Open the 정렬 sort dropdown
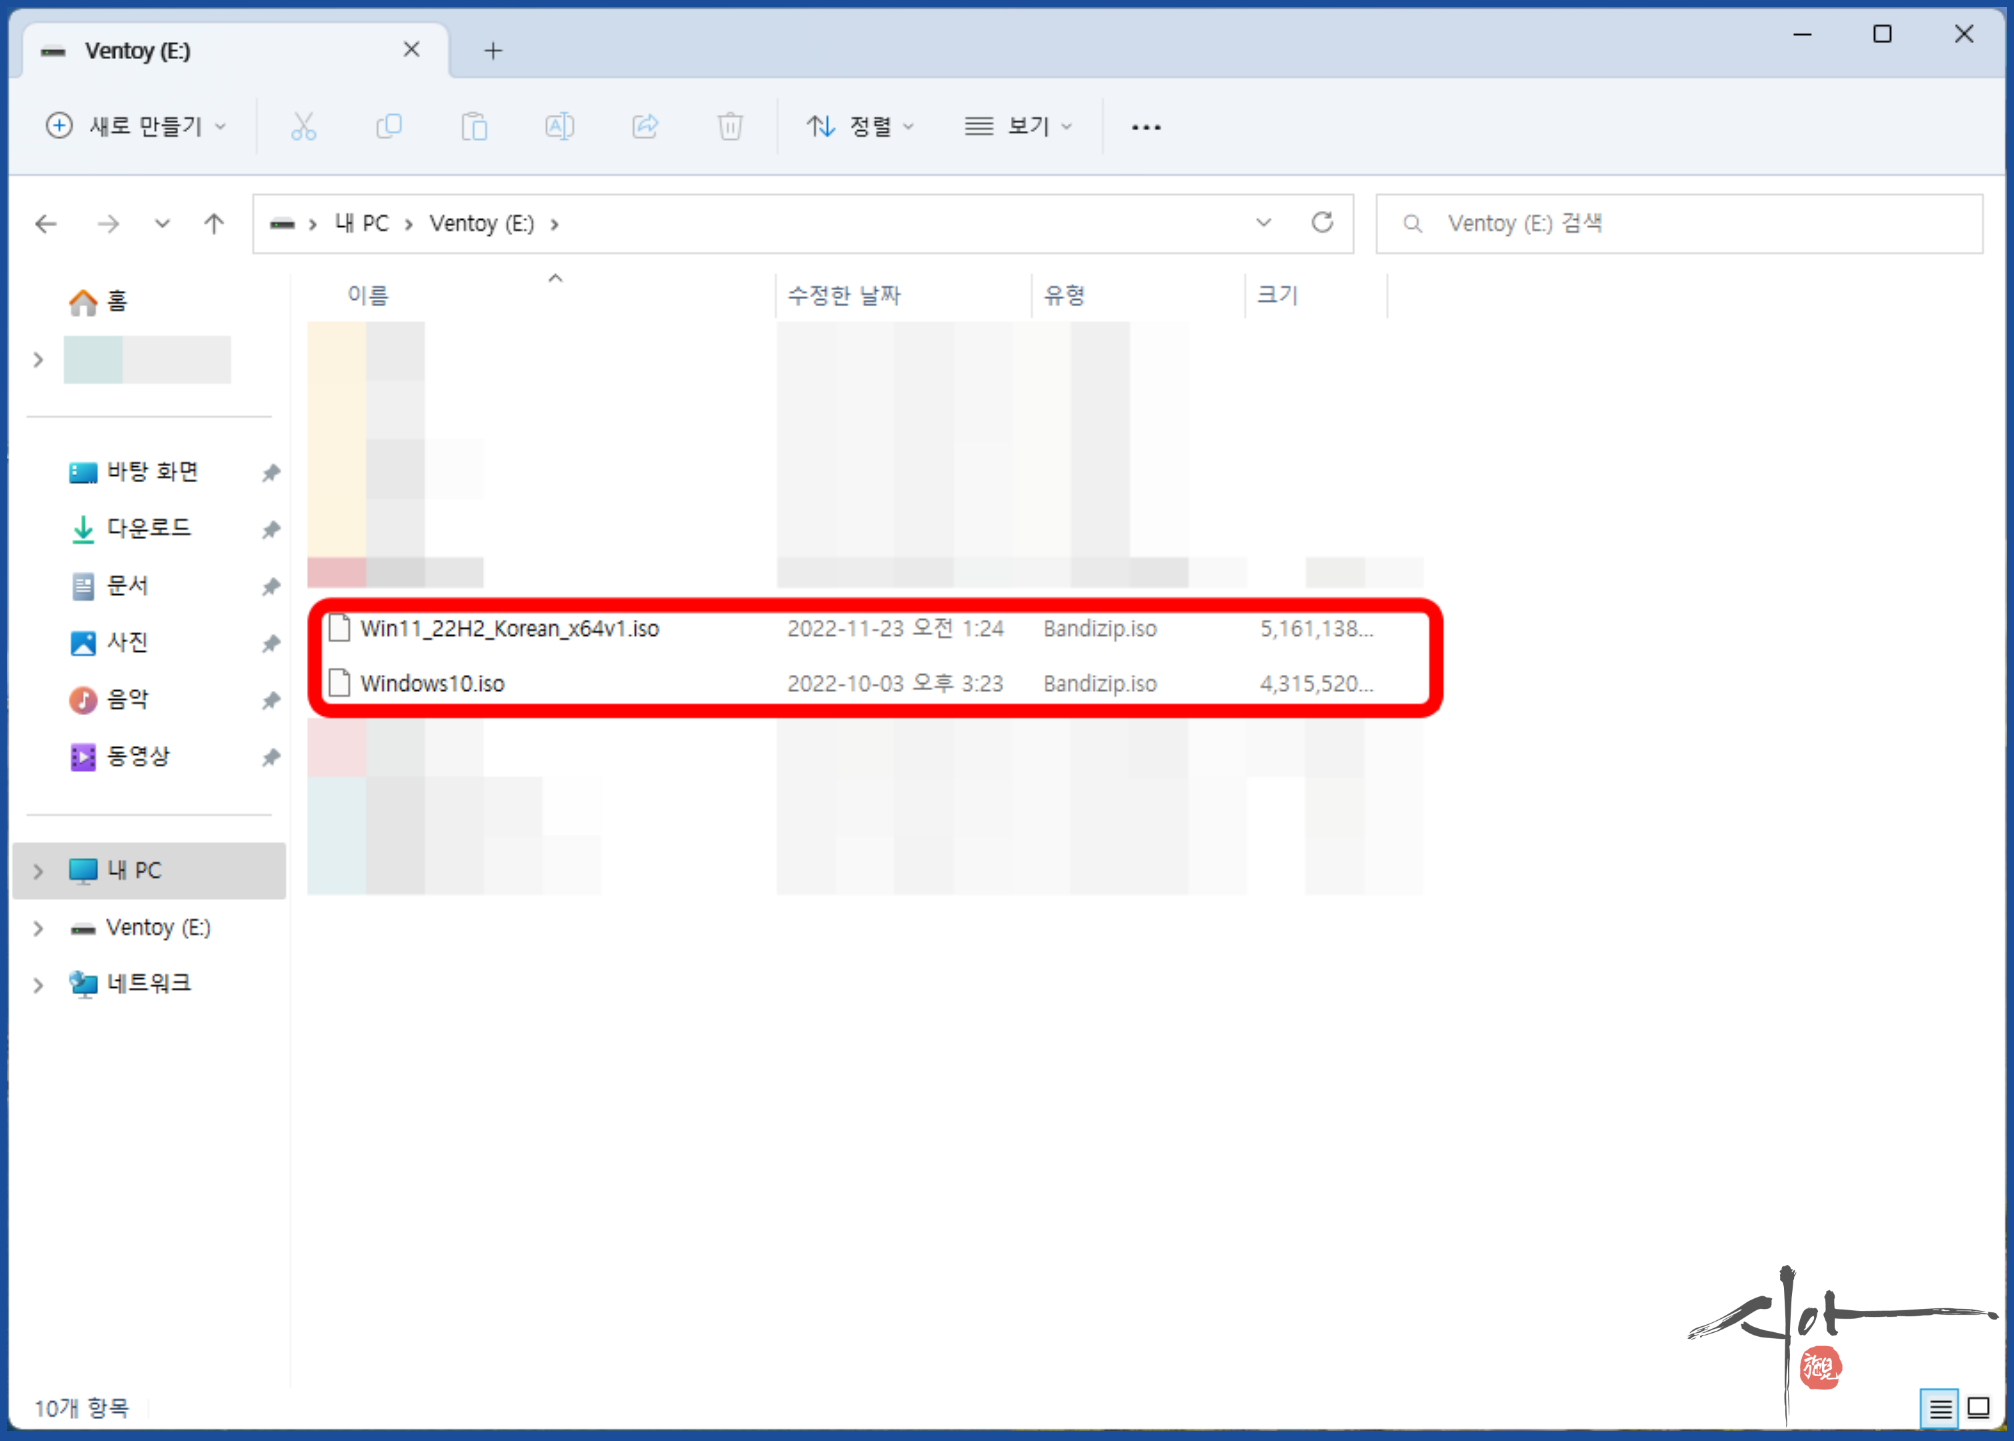Viewport: 2014px width, 1441px height. click(x=860, y=126)
